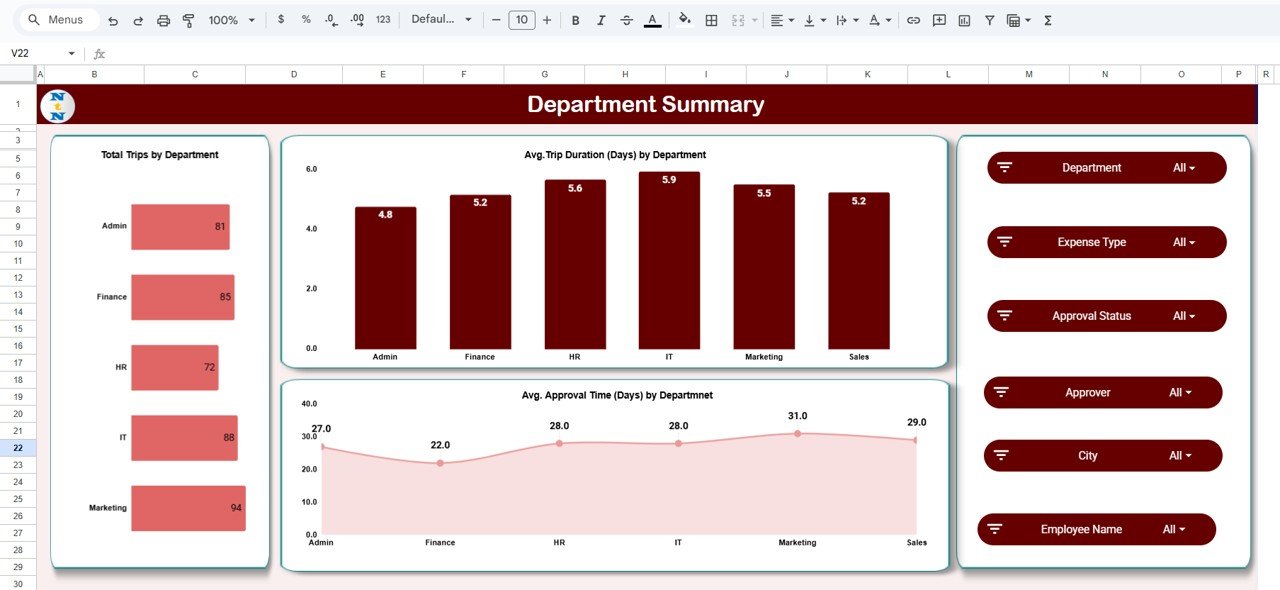Toggle italic formatting

[601, 20]
